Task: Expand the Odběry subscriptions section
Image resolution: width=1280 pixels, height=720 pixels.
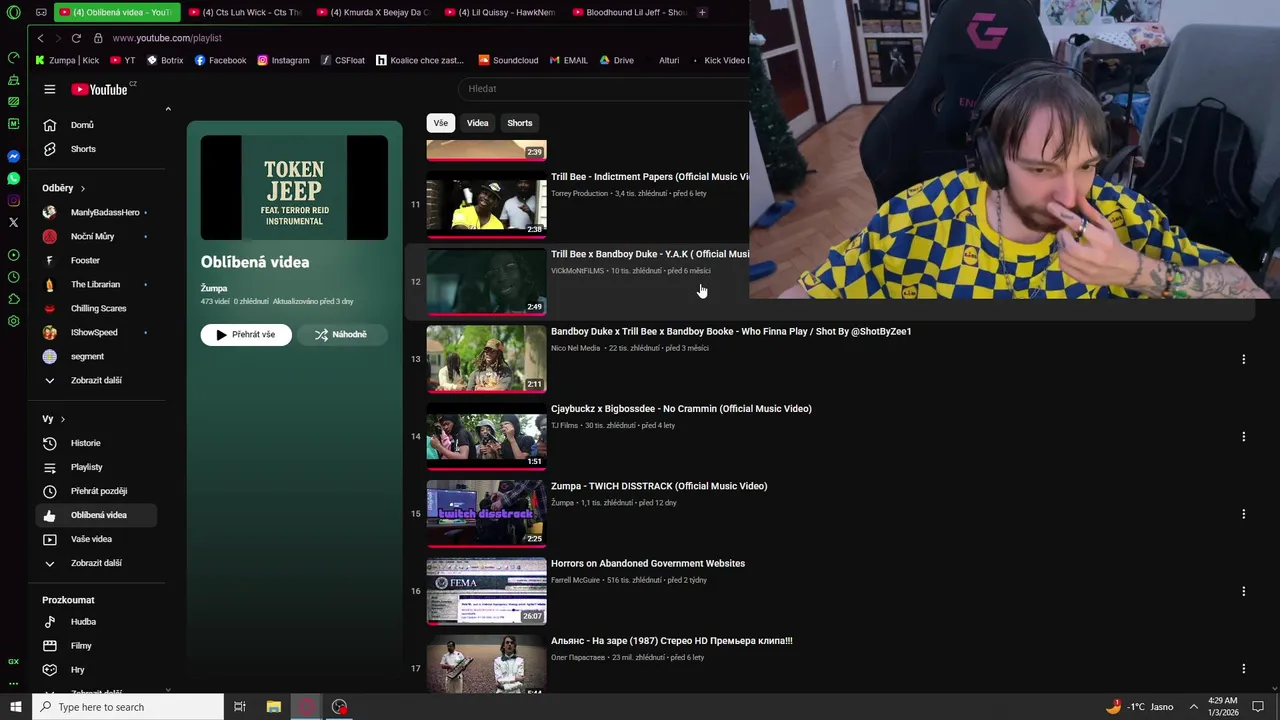Action: pyautogui.click(x=64, y=188)
